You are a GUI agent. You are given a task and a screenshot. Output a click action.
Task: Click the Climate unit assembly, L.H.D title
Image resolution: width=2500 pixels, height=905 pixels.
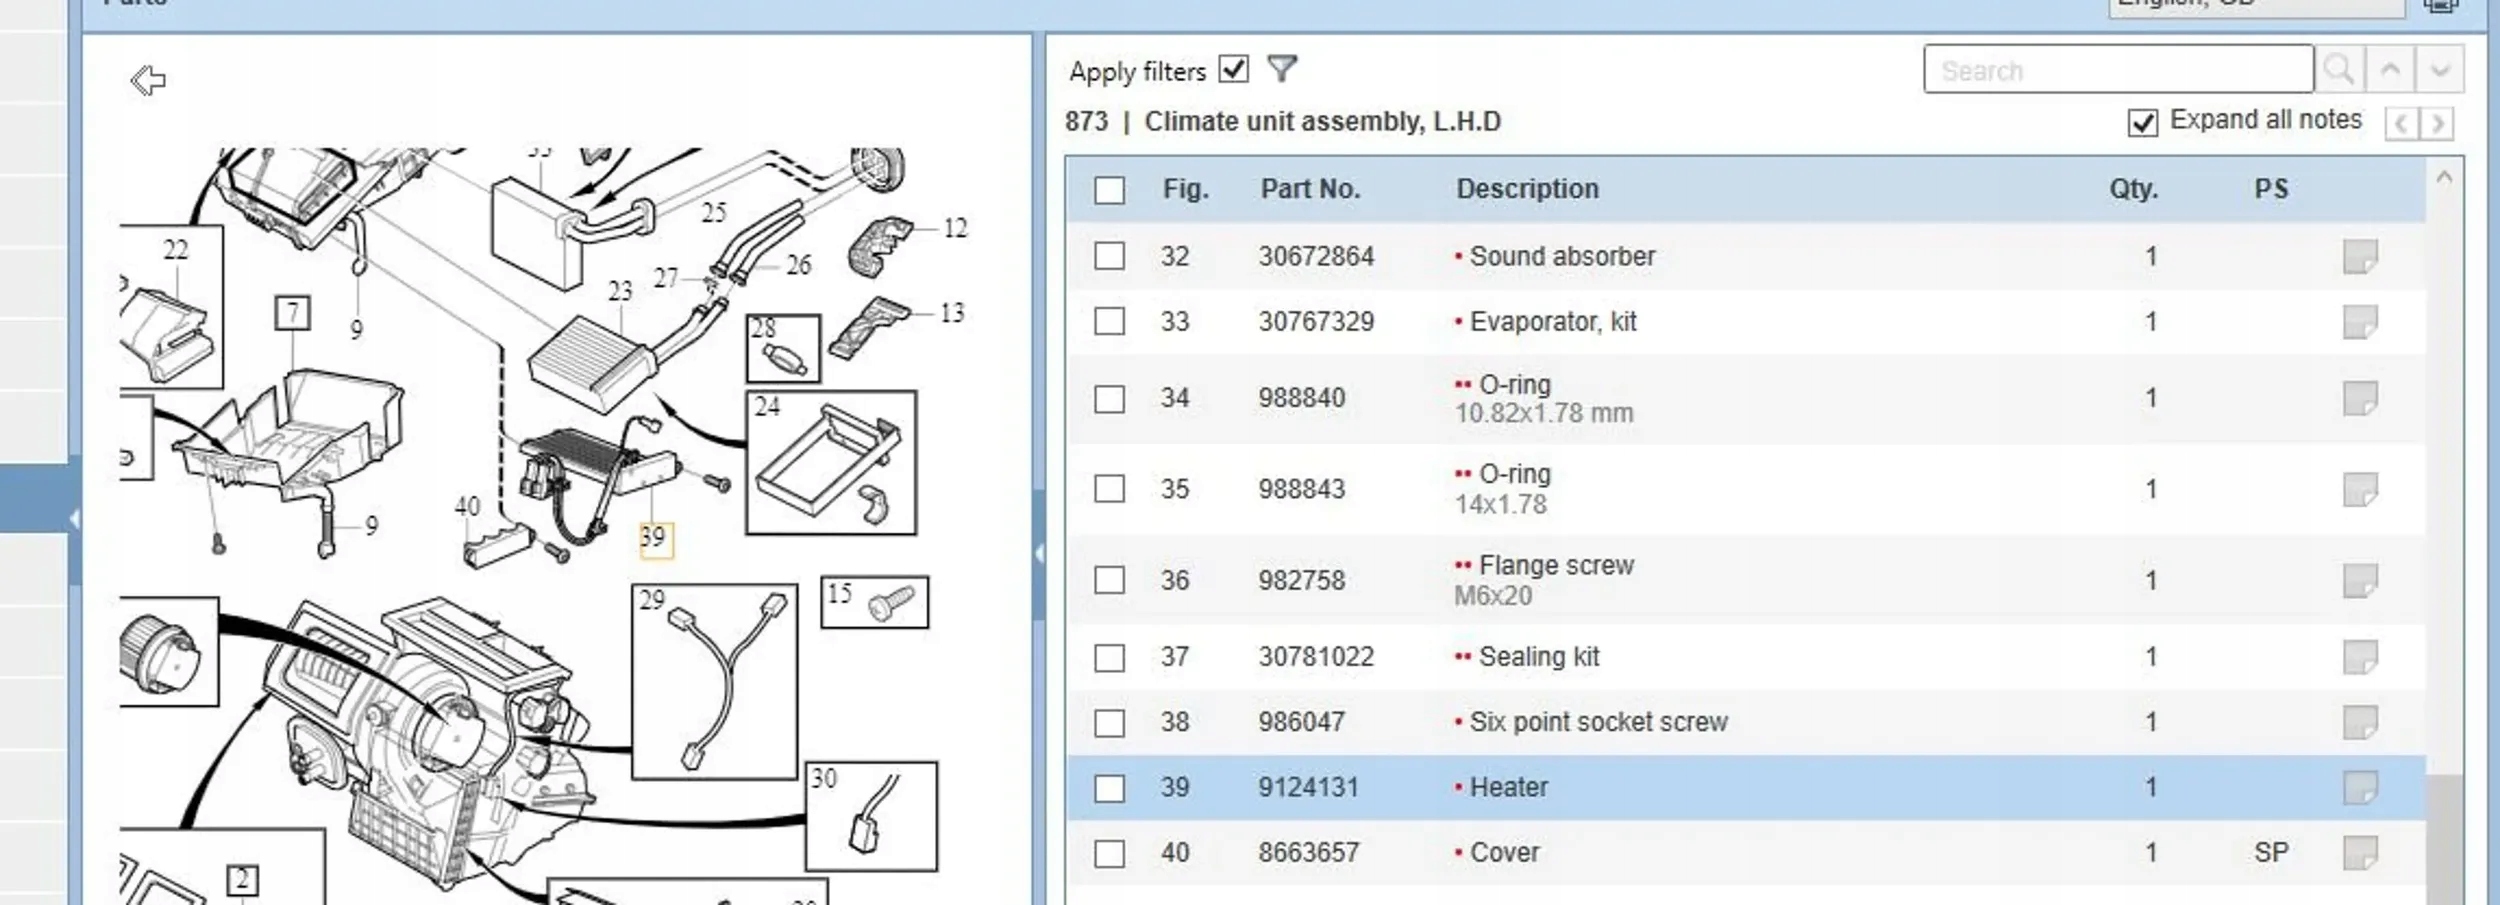click(x=1323, y=121)
